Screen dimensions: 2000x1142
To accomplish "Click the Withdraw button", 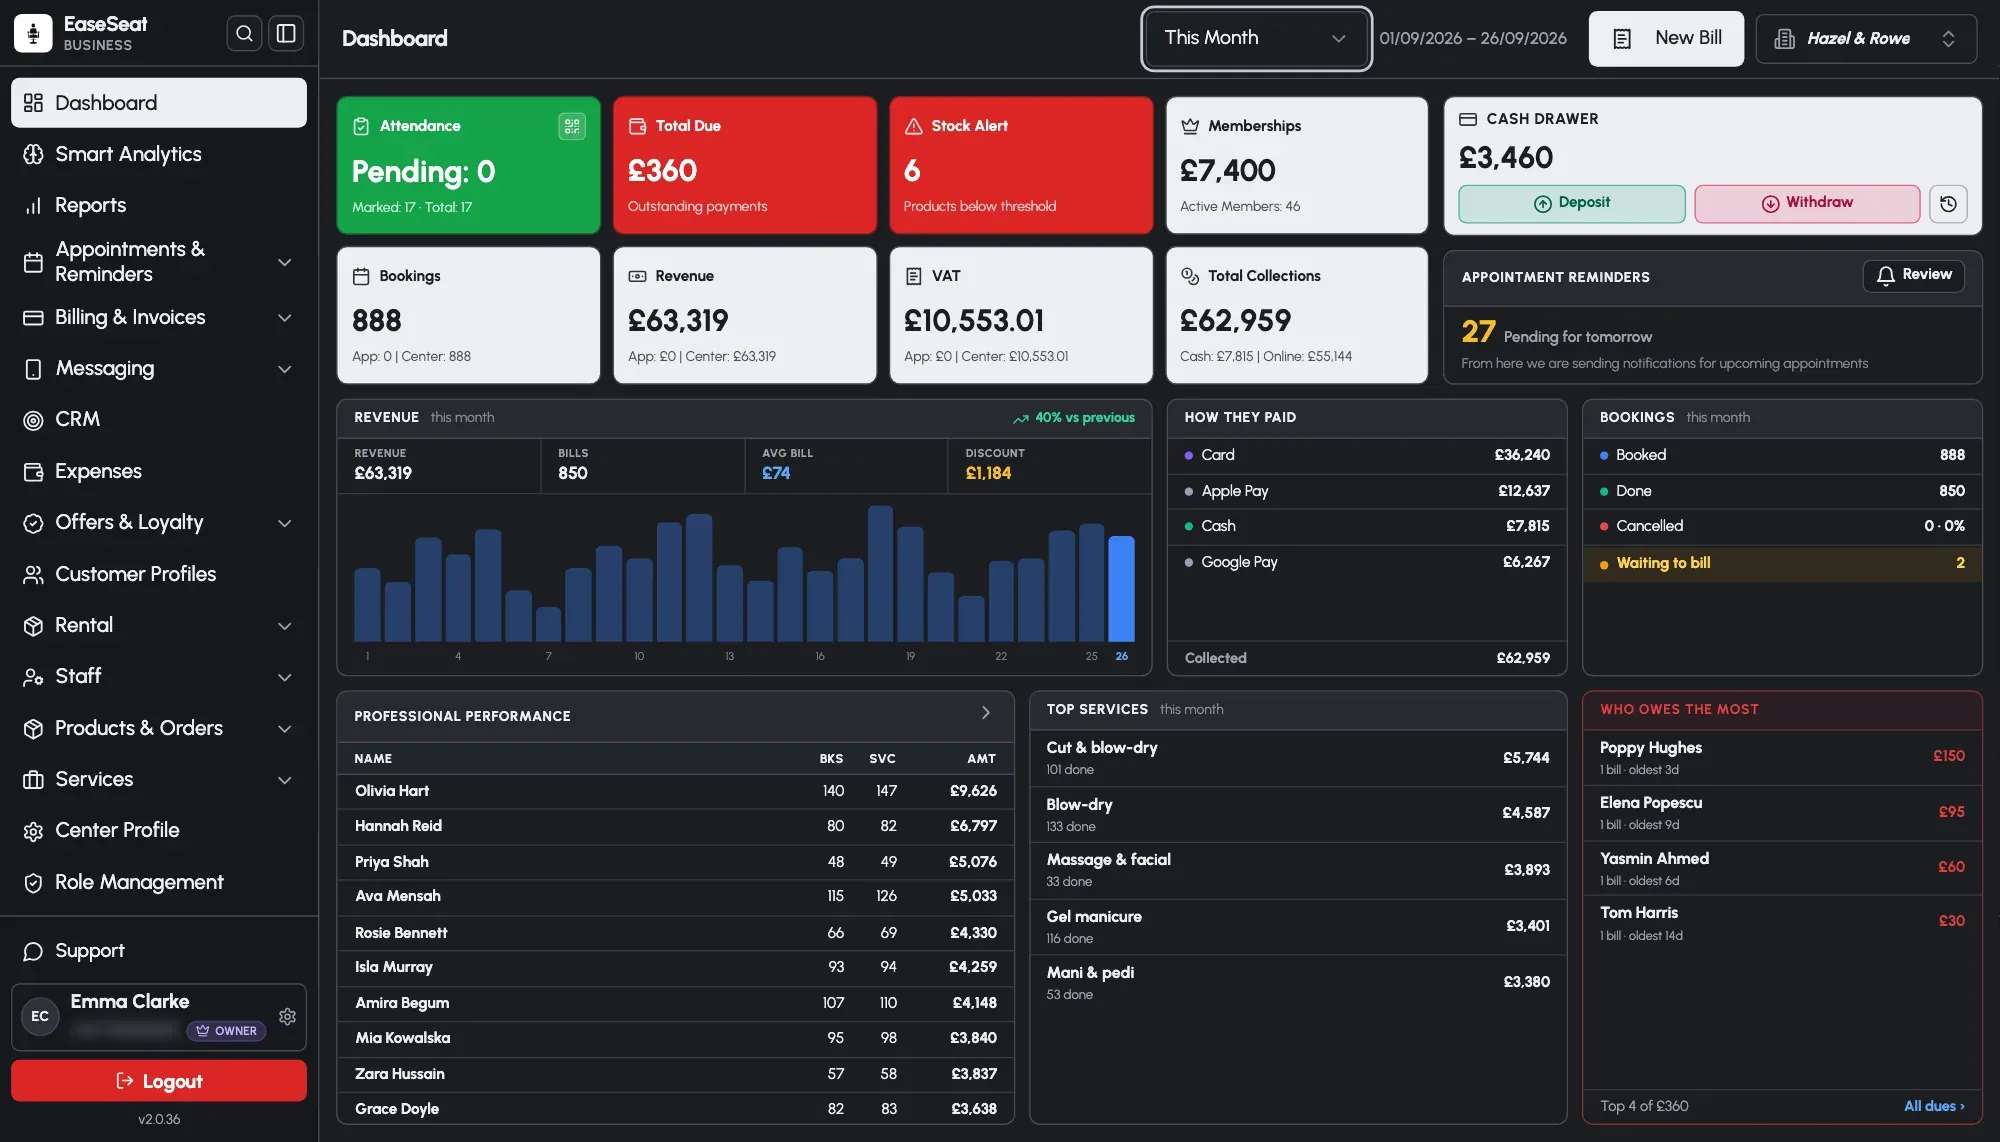I will click(1807, 203).
